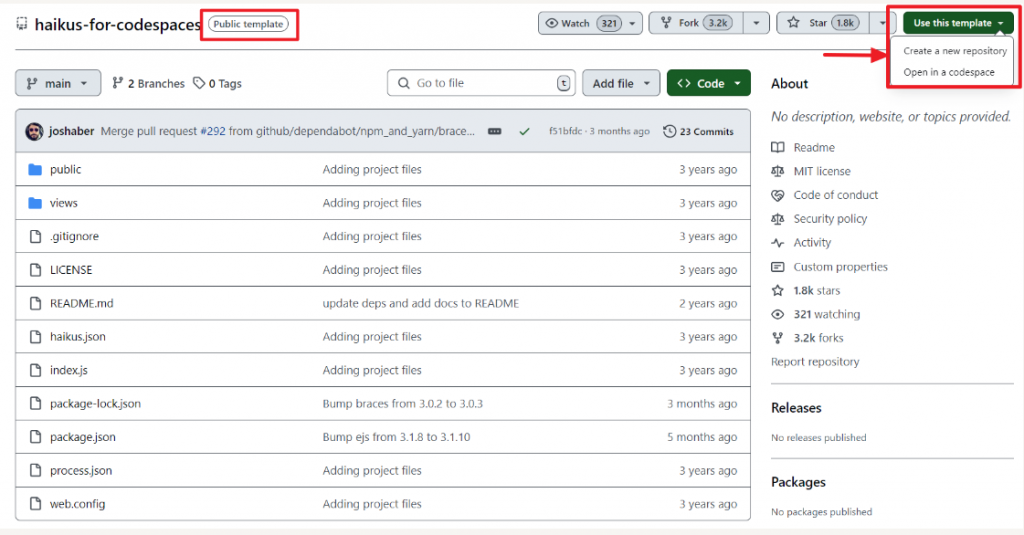Click the fork icon beside 3.2k forks
This screenshot has height=535, width=1024.
777,338
